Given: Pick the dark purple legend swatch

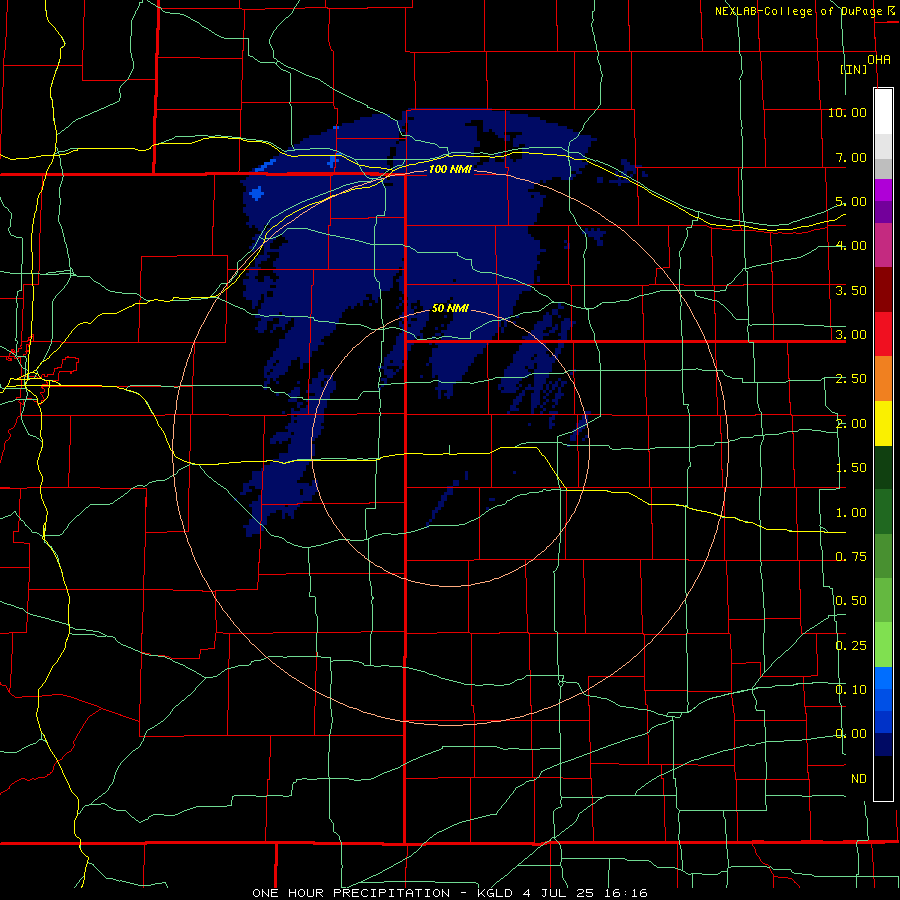Looking at the screenshot, I should [883, 212].
